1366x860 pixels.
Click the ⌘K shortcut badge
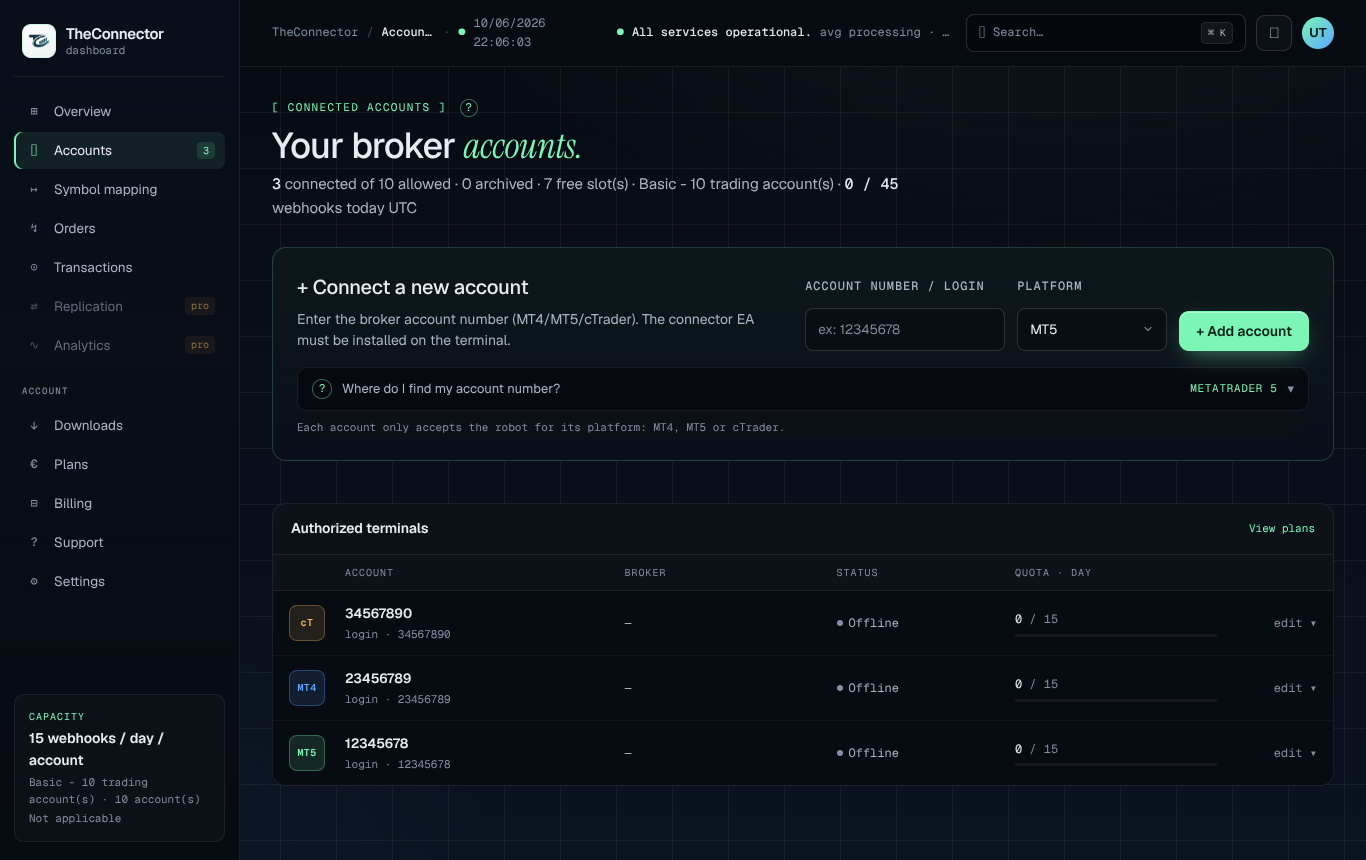1217,32
